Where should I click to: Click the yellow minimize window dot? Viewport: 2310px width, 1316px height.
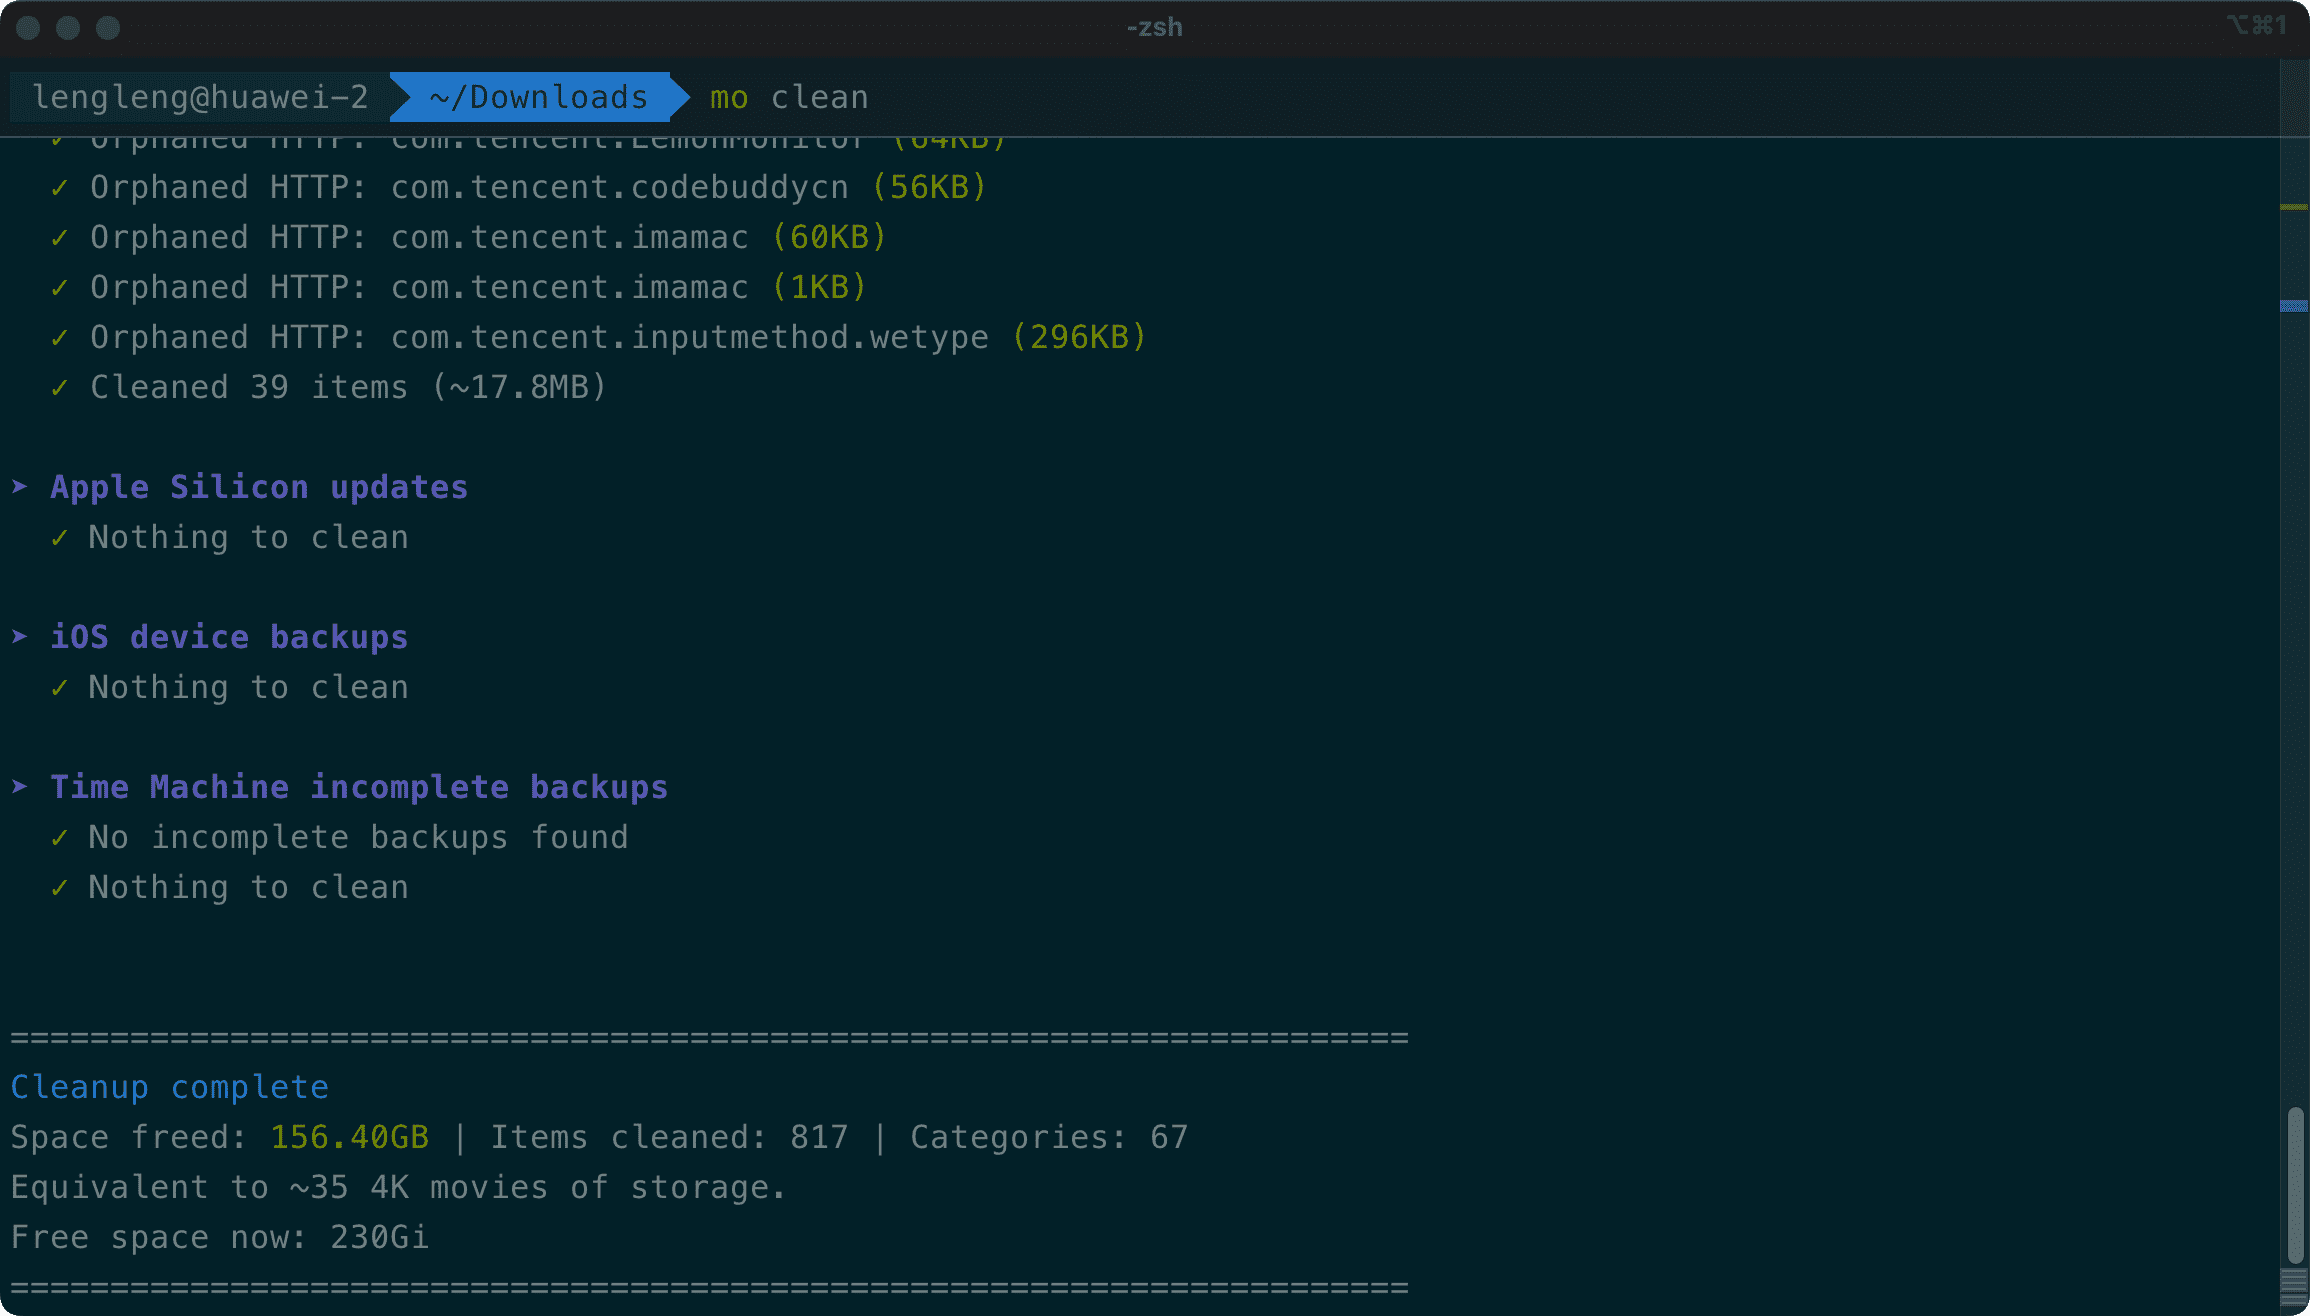click(x=68, y=28)
